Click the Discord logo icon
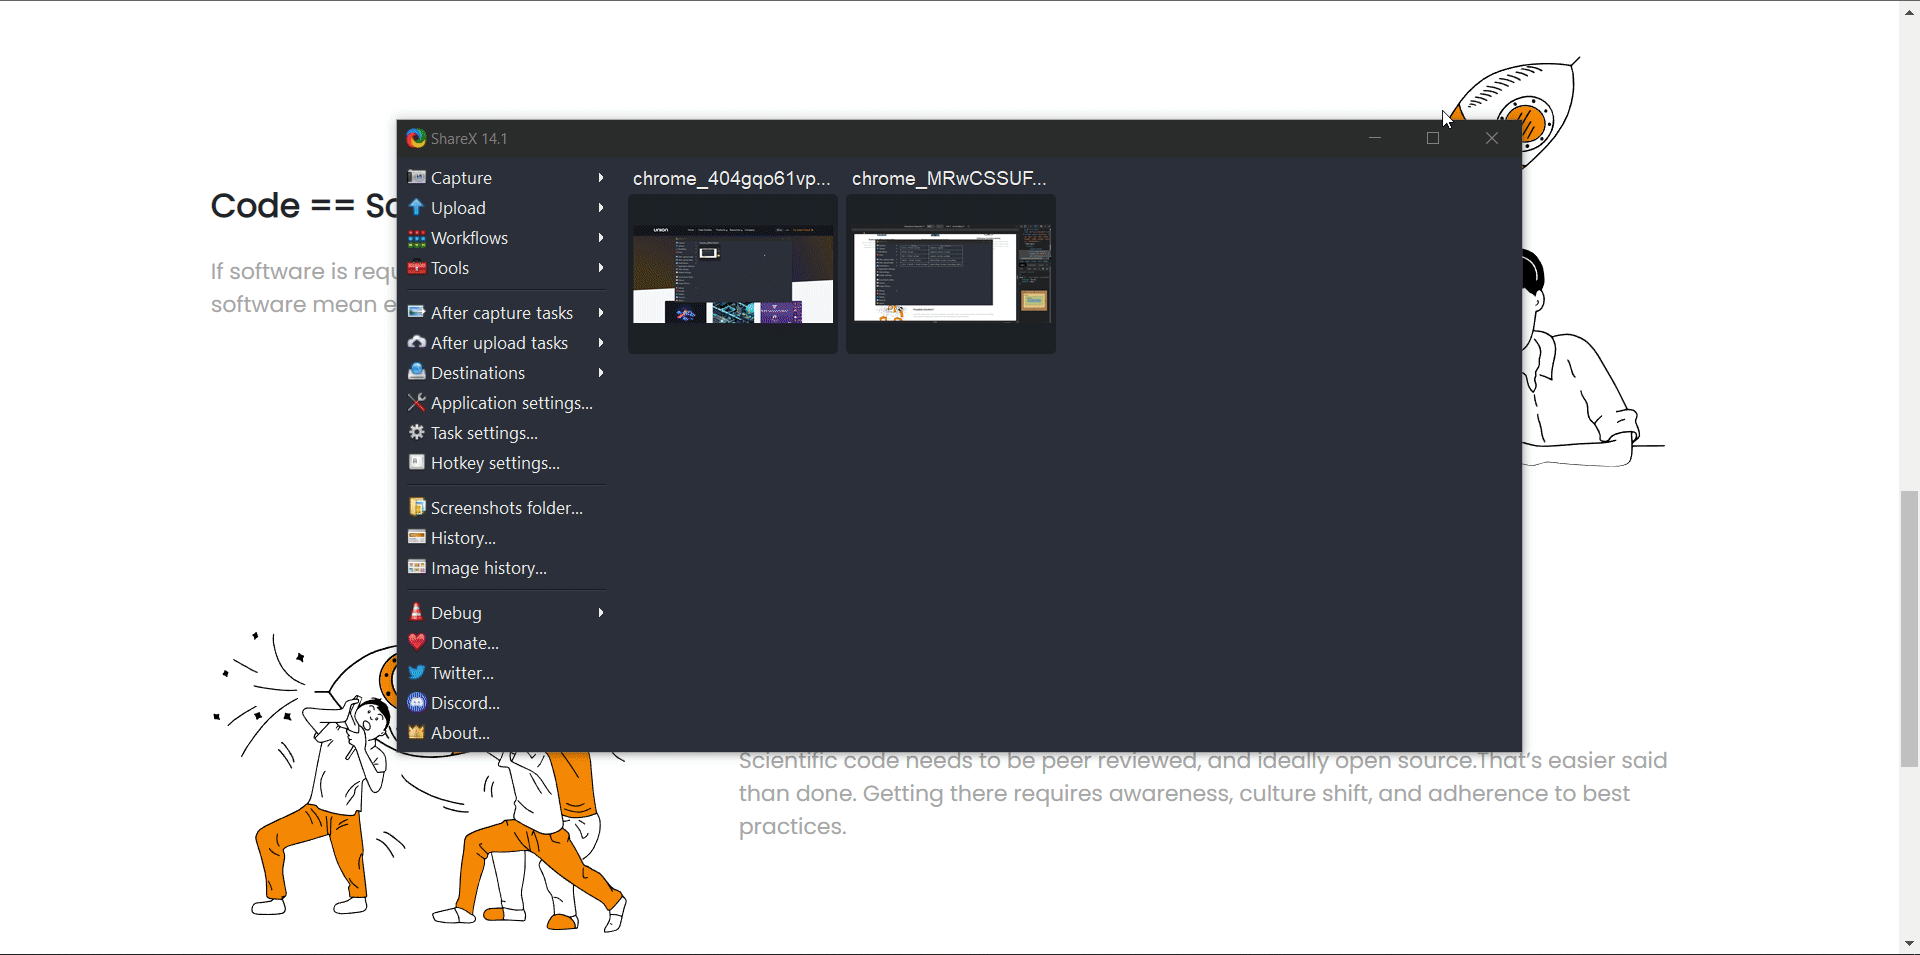 click(x=417, y=702)
